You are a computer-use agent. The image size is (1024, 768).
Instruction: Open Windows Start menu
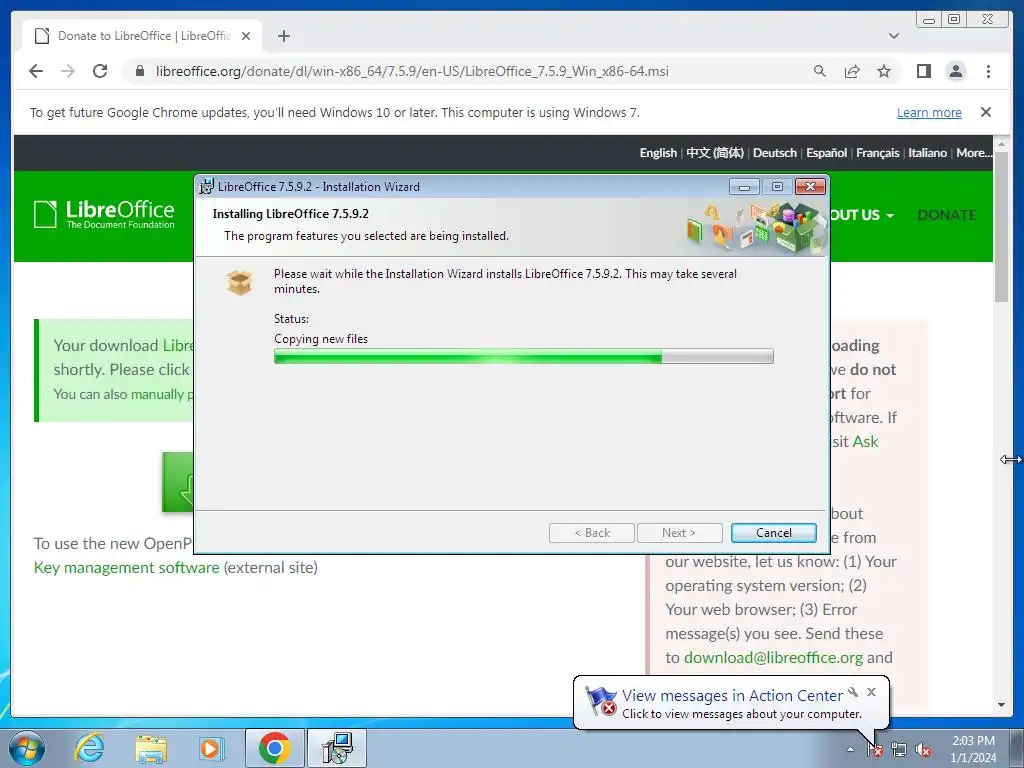27,748
